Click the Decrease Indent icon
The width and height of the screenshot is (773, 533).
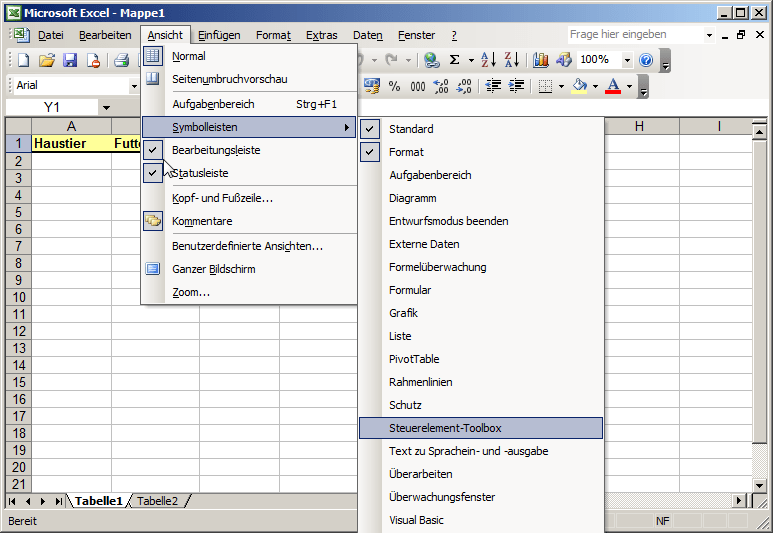(493, 86)
